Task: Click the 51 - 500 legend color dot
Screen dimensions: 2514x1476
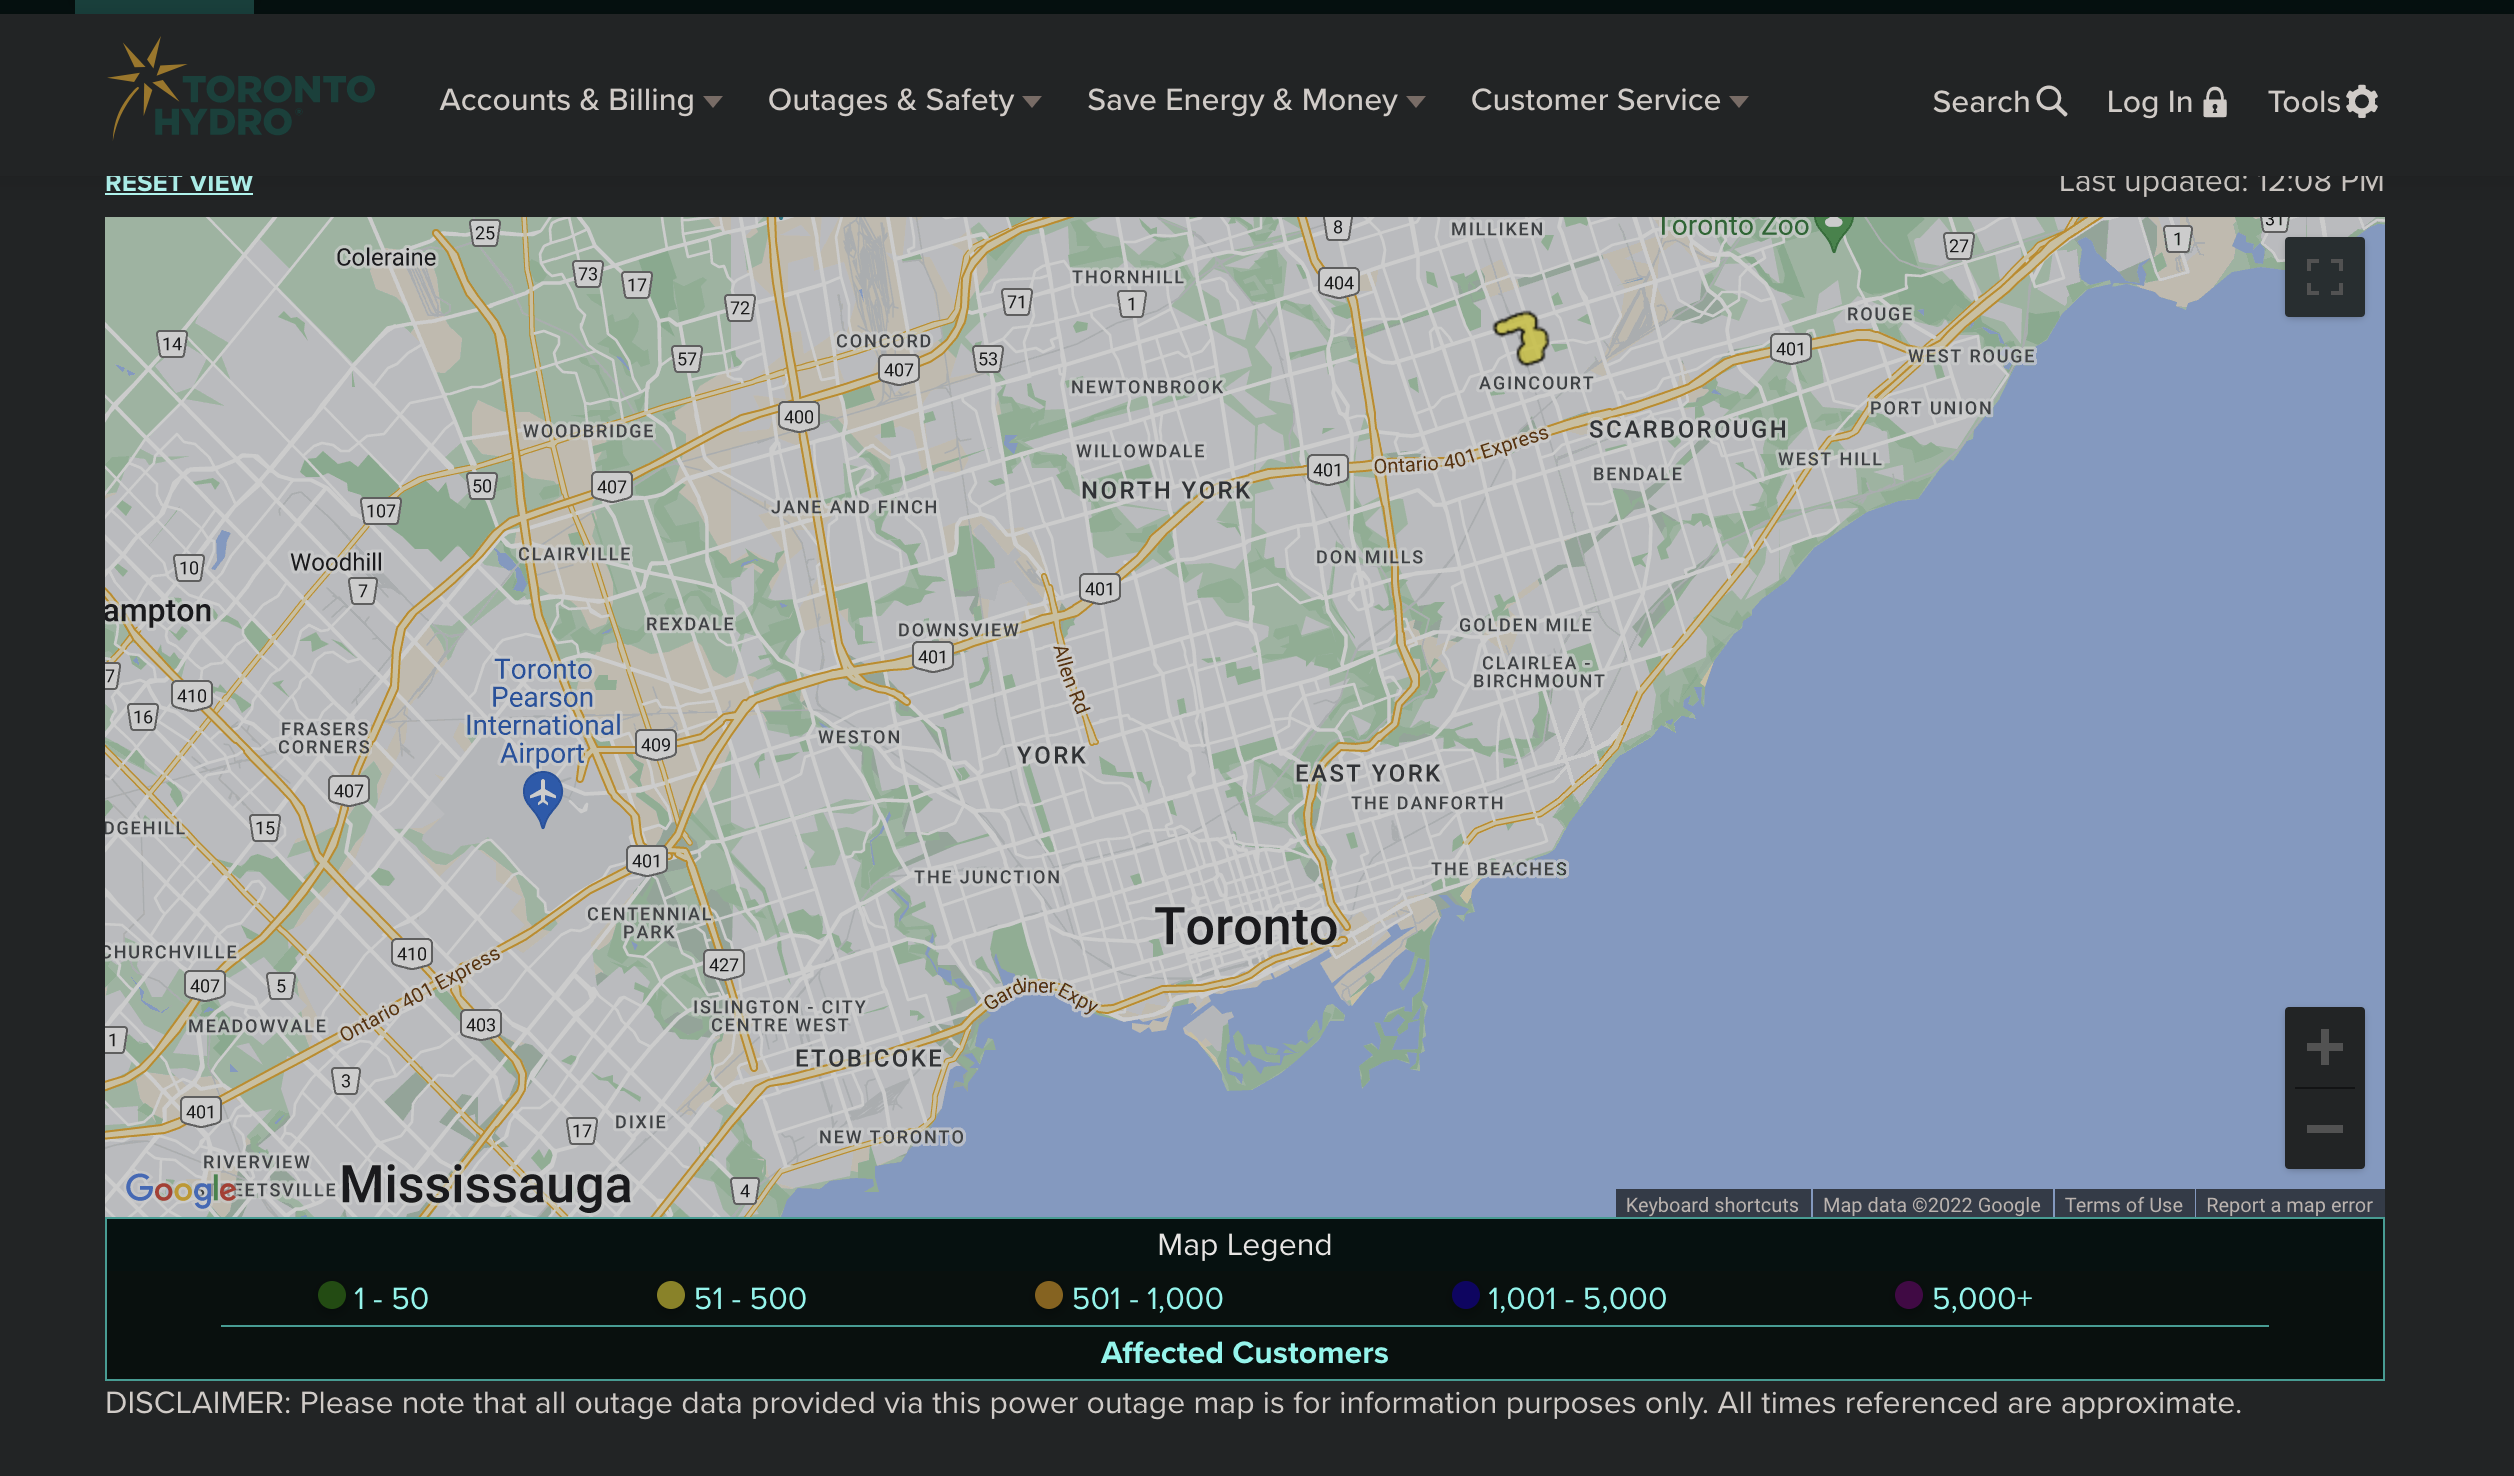Action: (x=670, y=1296)
